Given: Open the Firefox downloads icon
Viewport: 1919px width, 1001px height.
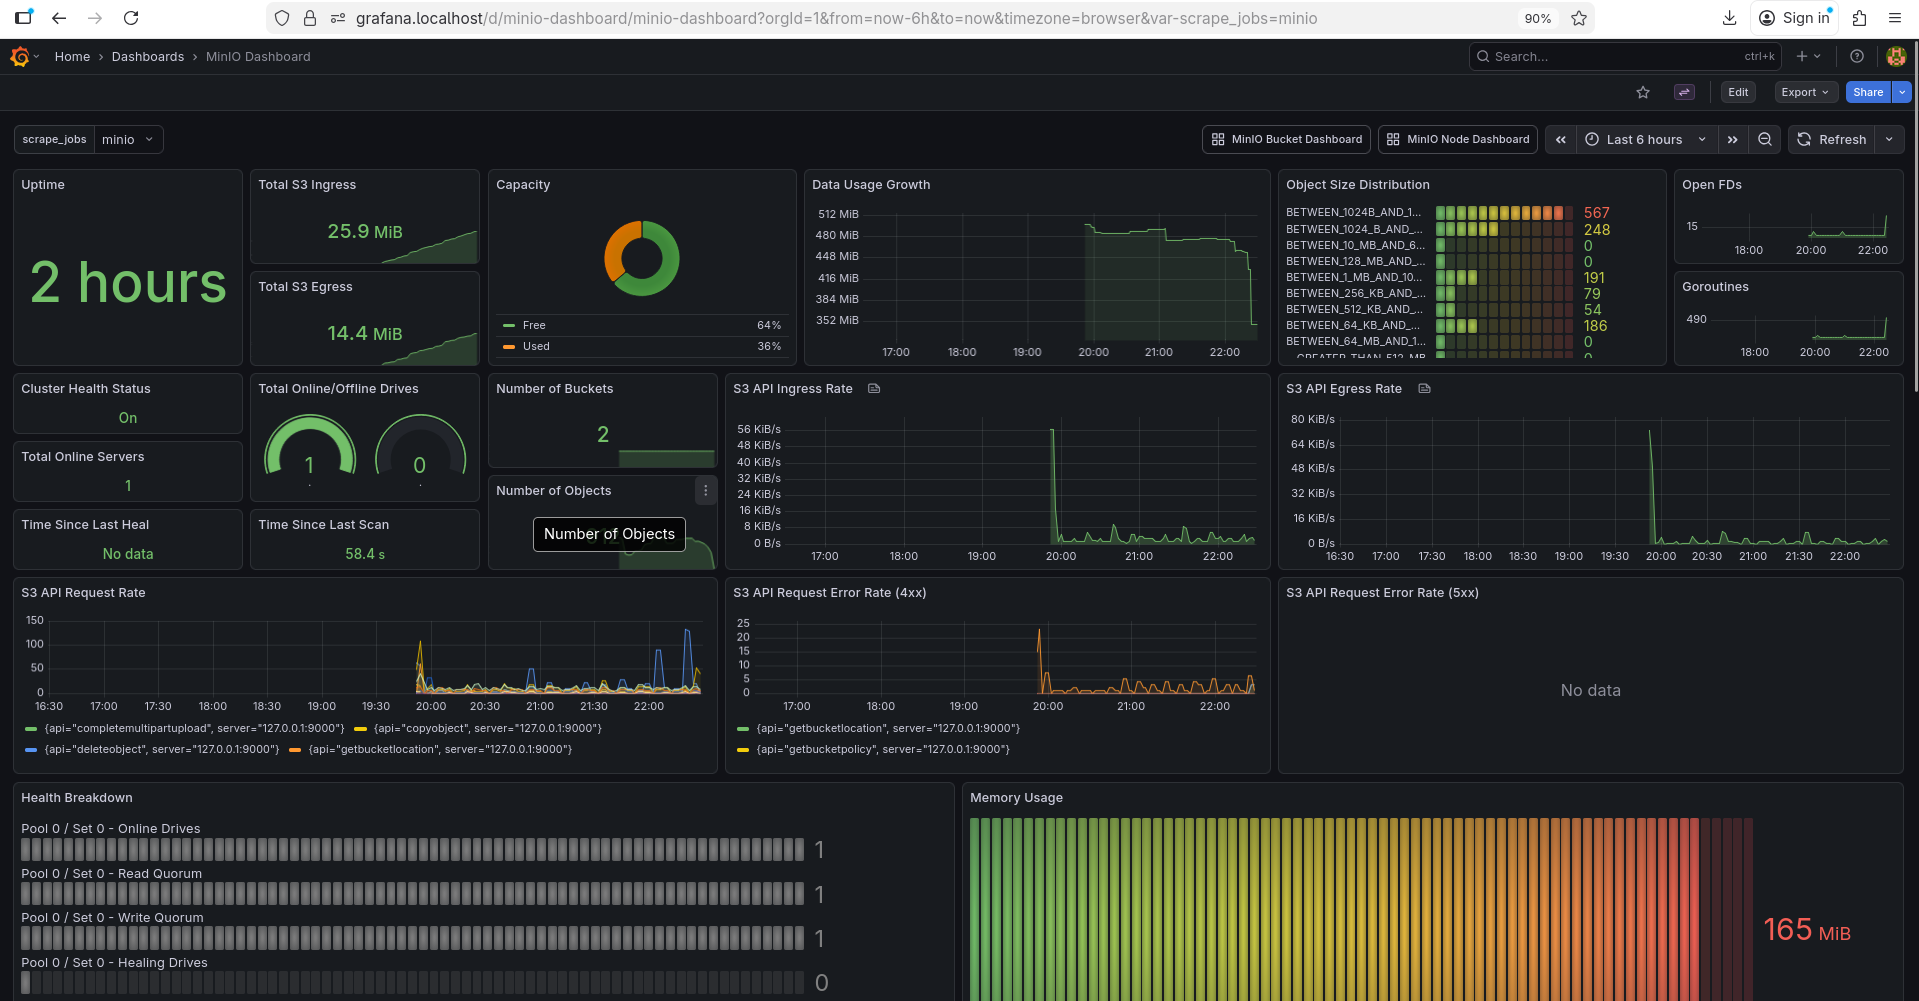Looking at the screenshot, I should (1730, 18).
